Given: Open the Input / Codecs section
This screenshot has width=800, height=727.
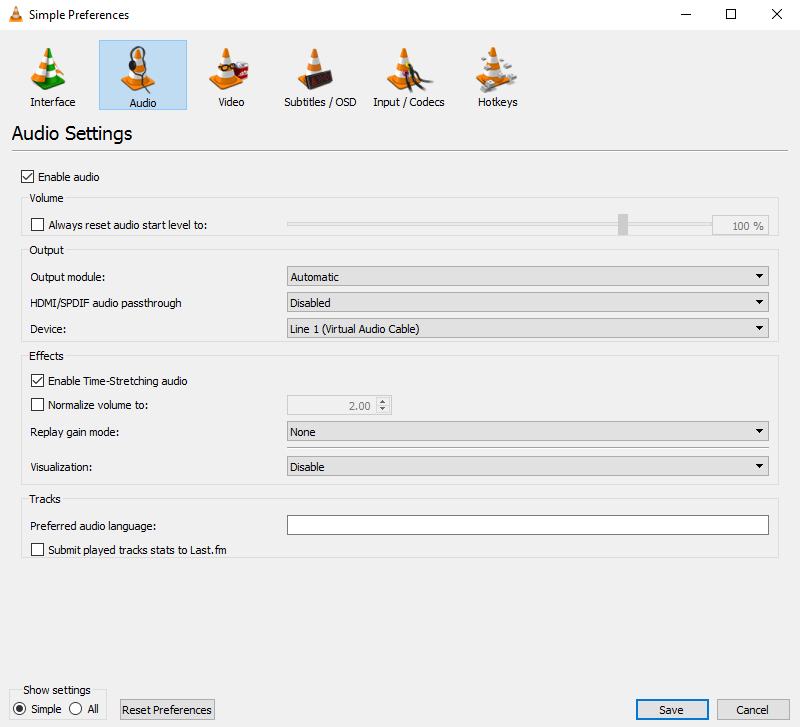Looking at the screenshot, I should (x=408, y=75).
